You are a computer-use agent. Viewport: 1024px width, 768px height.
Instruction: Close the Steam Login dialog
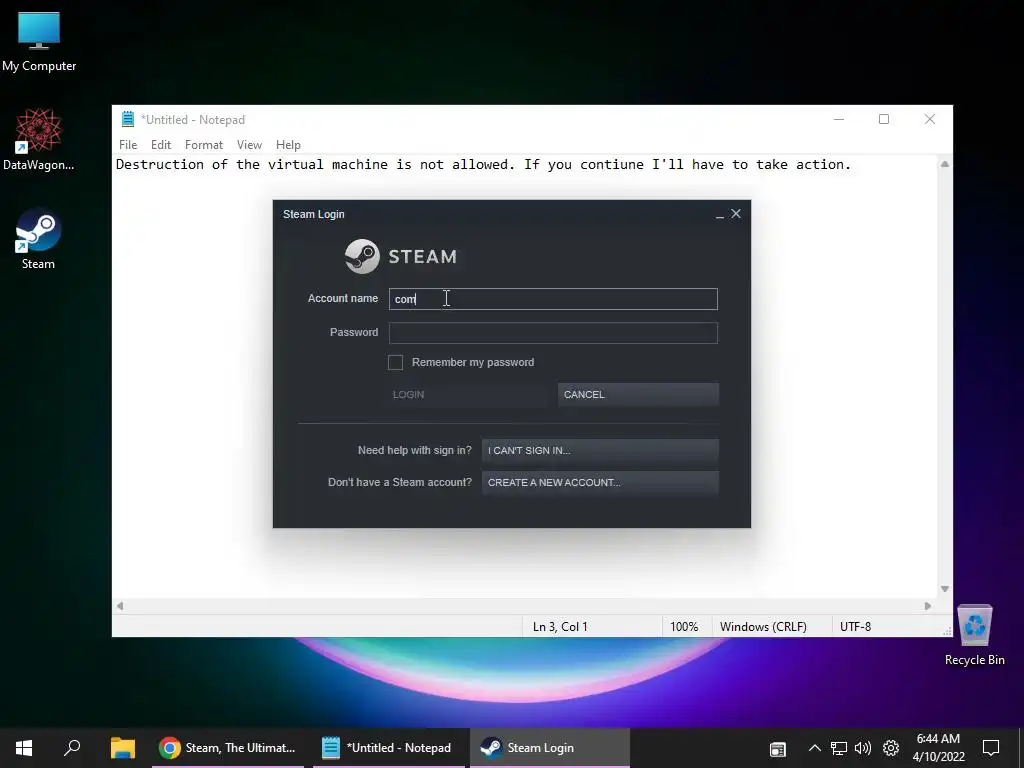(736, 214)
